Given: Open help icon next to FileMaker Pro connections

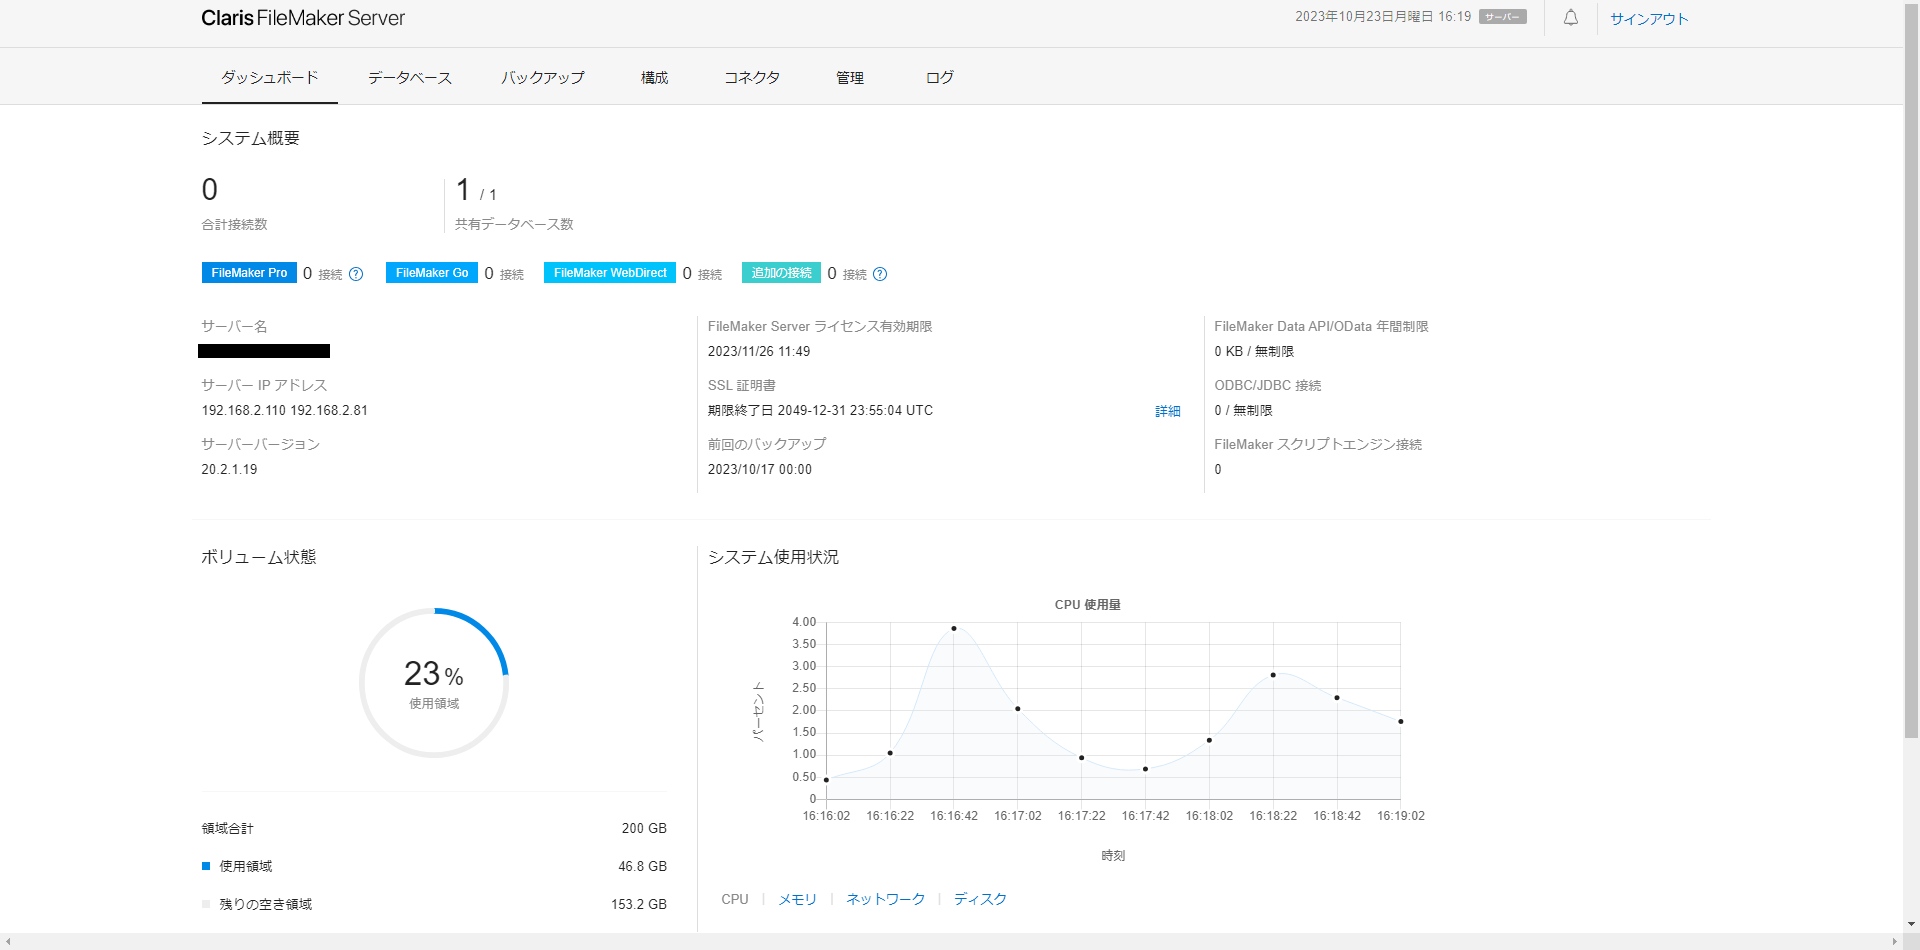Looking at the screenshot, I should click(356, 274).
